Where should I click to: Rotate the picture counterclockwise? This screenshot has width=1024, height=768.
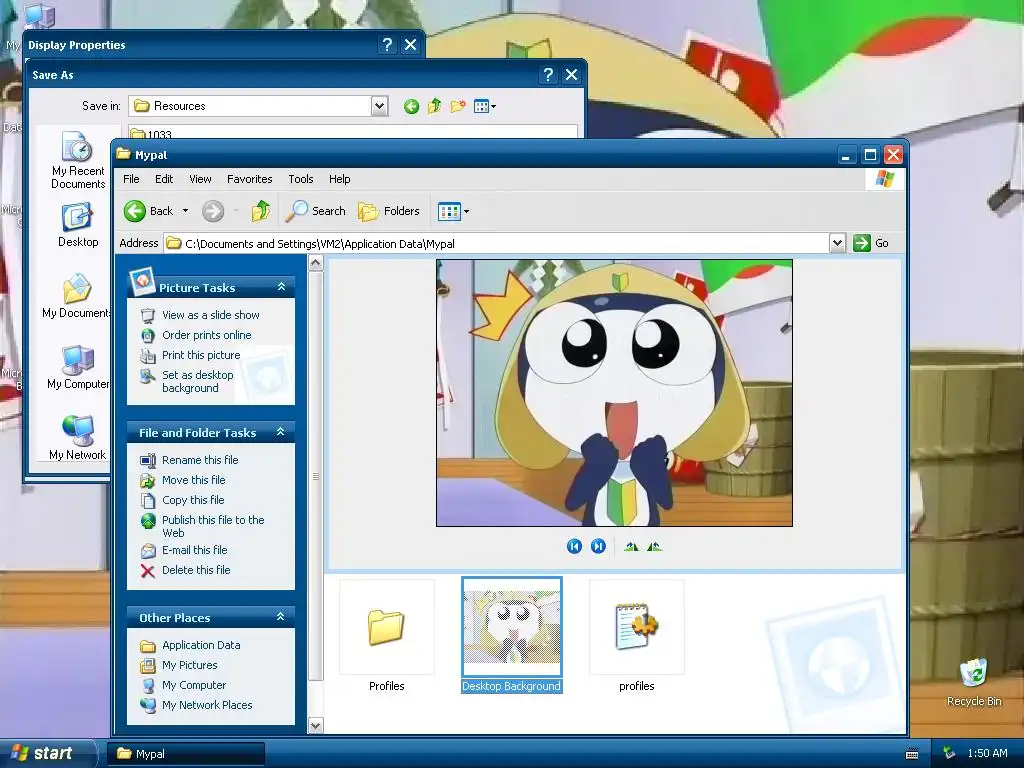[654, 546]
